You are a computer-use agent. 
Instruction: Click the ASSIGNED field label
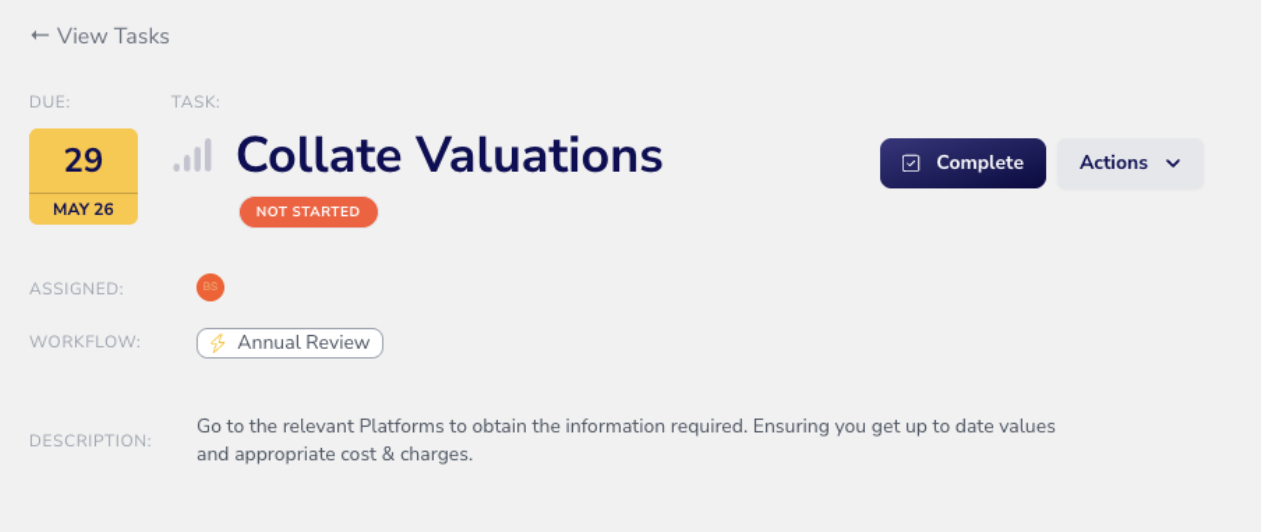(77, 289)
